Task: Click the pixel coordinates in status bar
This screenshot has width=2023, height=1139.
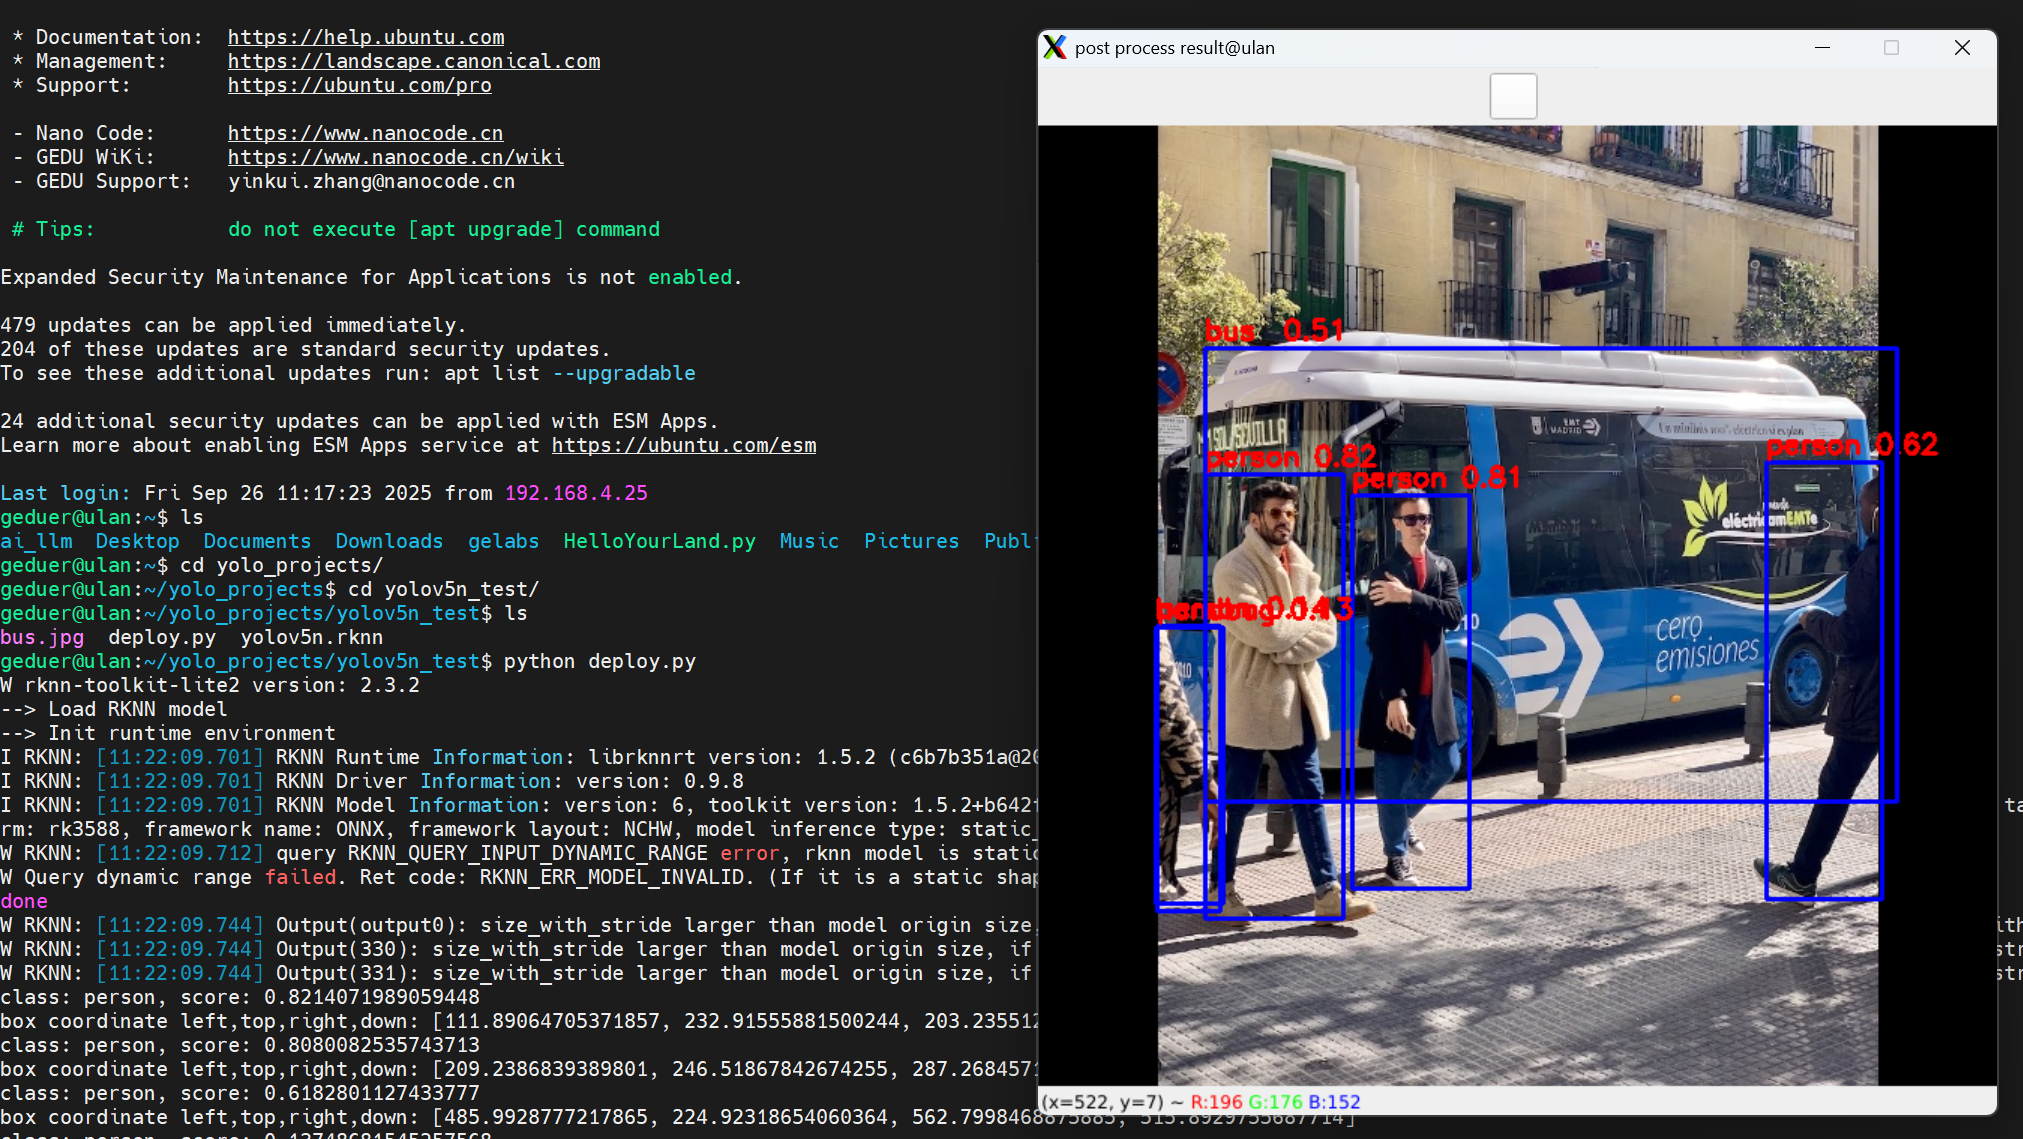Action: (1102, 1102)
